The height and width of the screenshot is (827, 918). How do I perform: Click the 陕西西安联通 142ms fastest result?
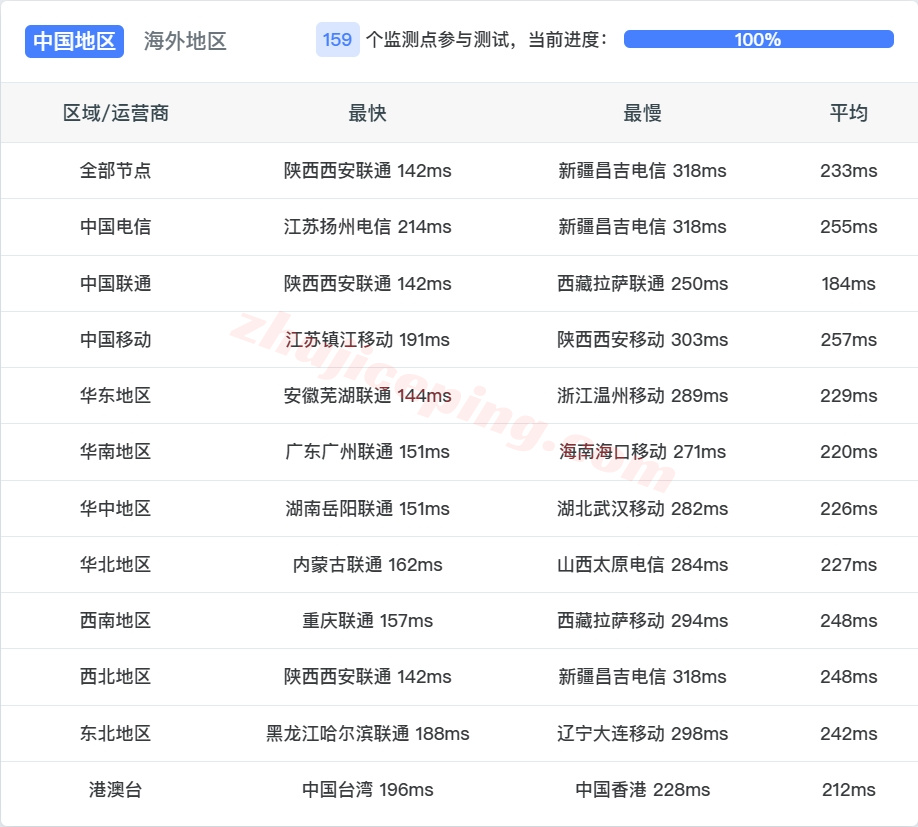tap(368, 171)
